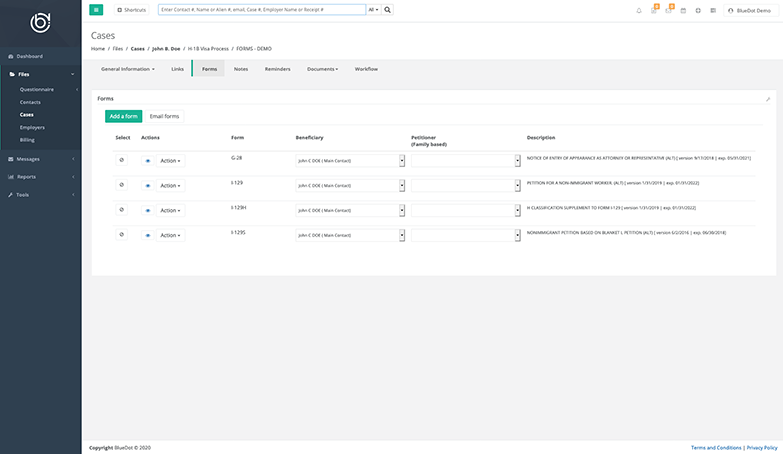View the I-129H form with eye icon

pyautogui.click(x=147, y=211)
